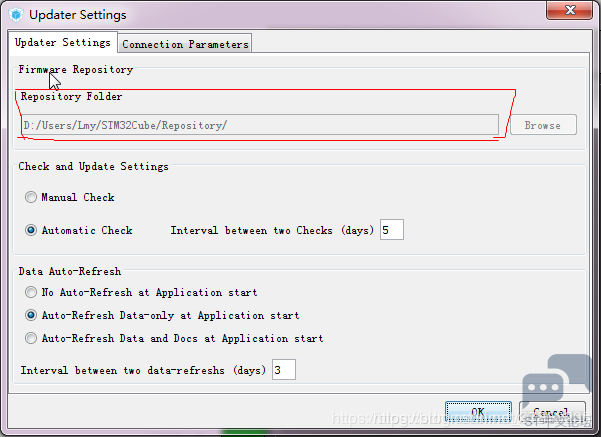Image resolution: width=601 pixels, height=437 pixels.
Task: Select No Auto-Refresh at Application start
Action: click(31, 292)
